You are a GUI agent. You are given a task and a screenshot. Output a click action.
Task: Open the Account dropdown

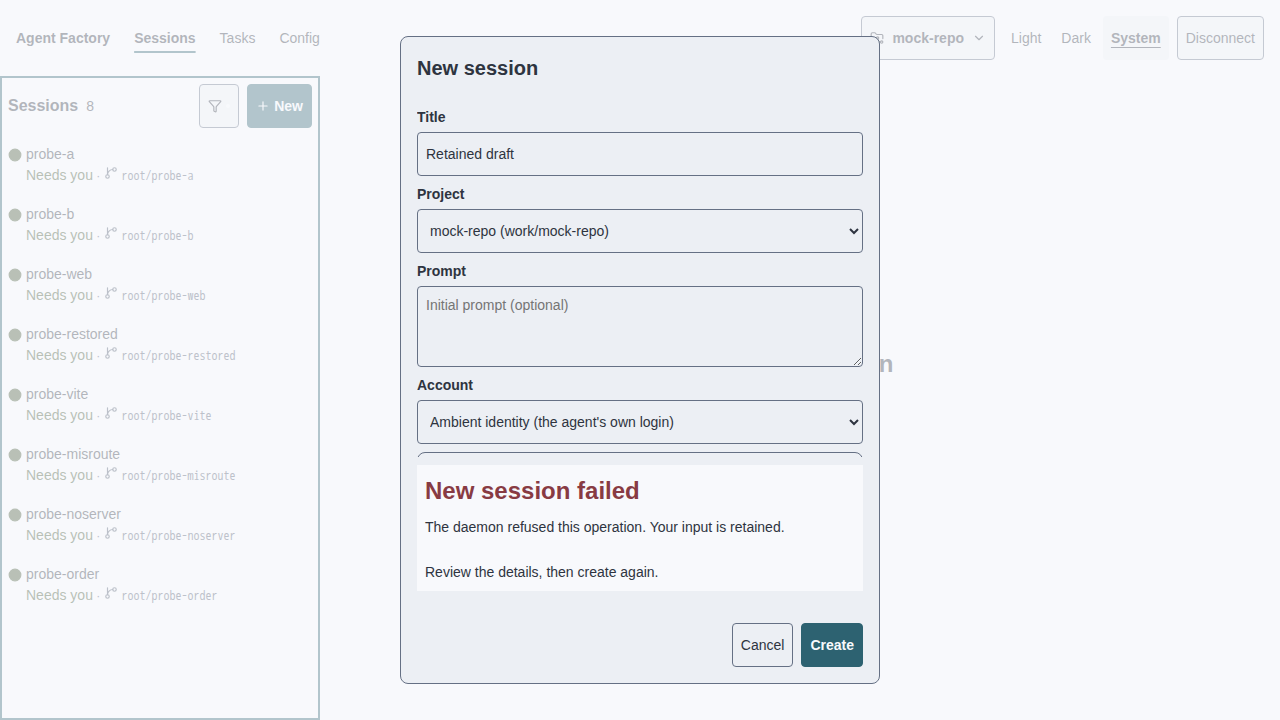pos(640,422)
